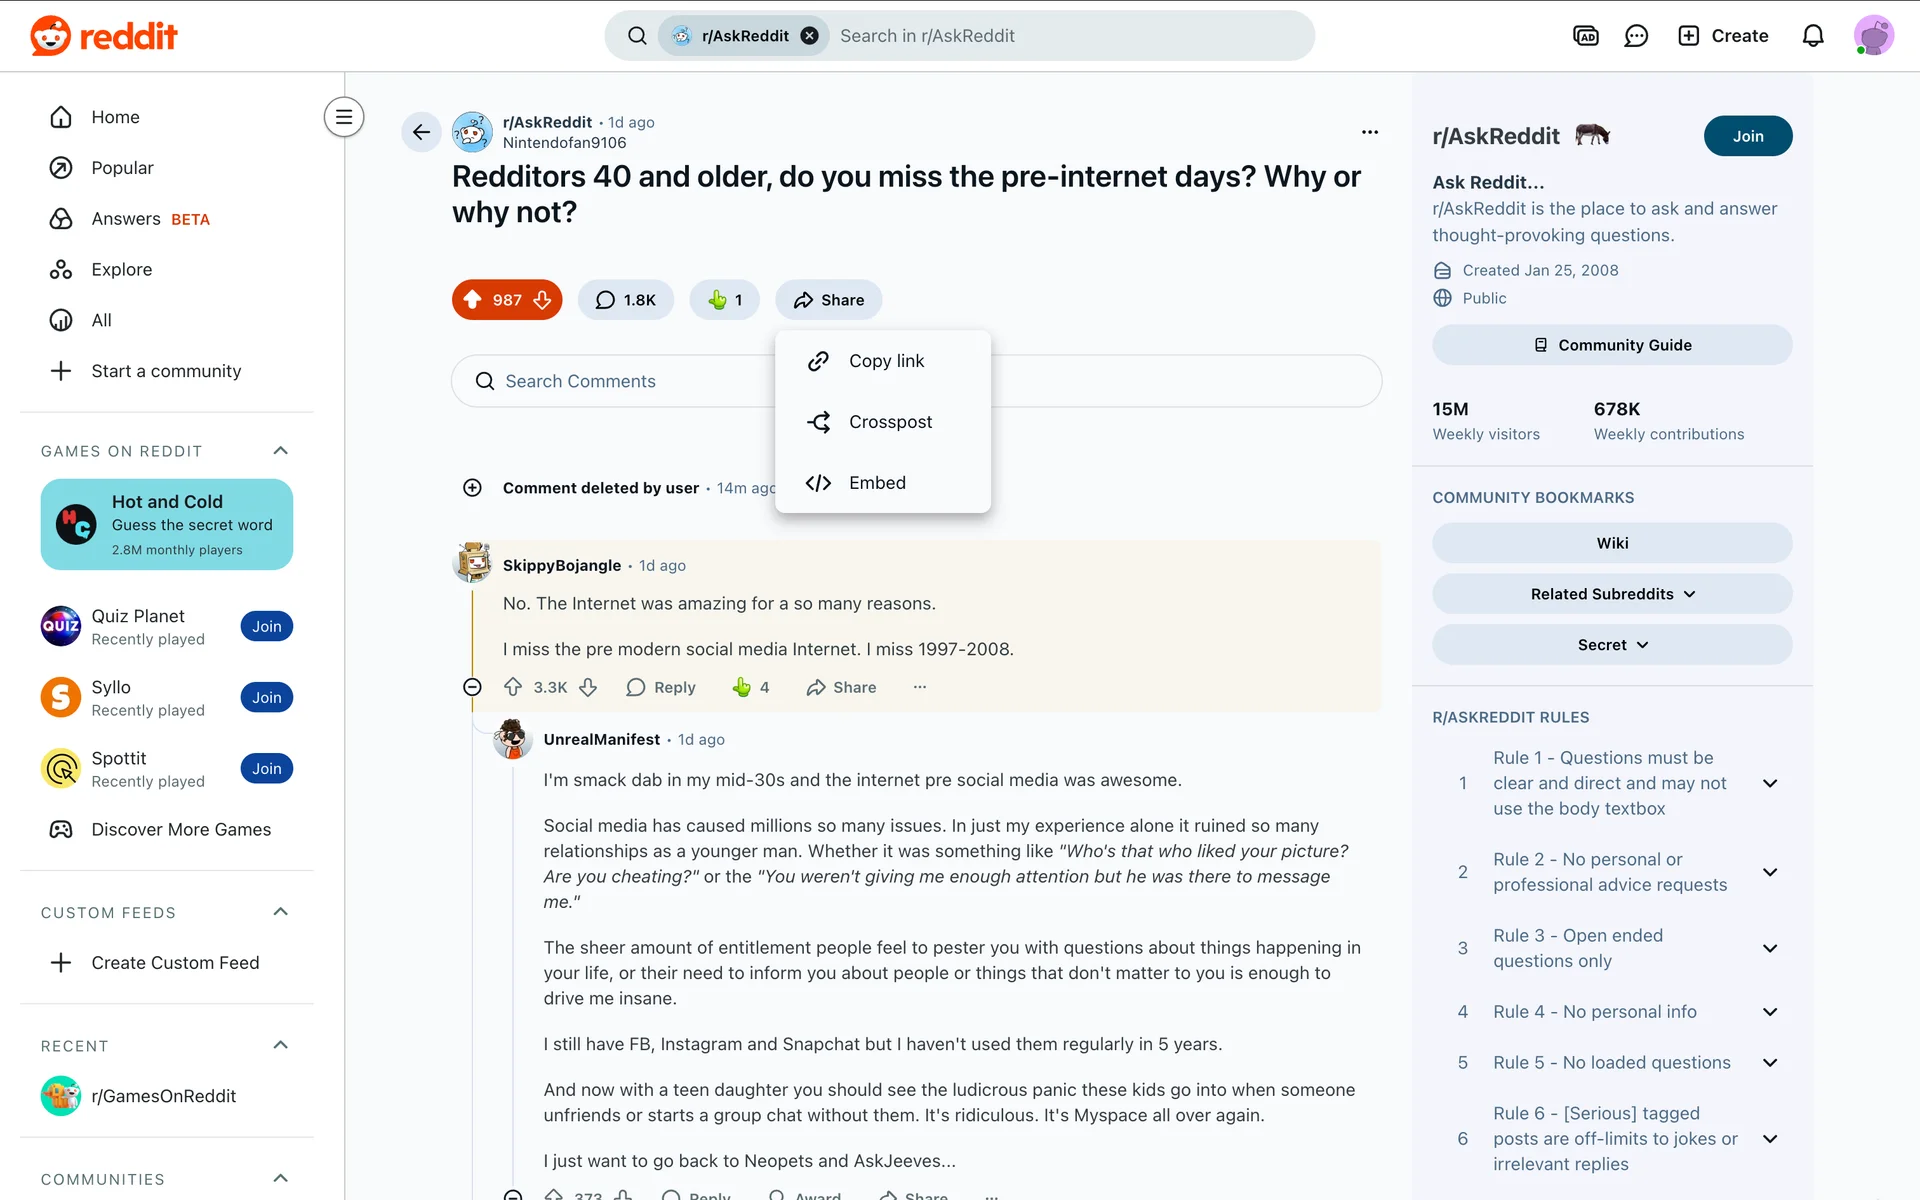The width and height of the screenshot is (1920, 1200).
Task: Select Copy link from share menu
Action: (883, 361)
